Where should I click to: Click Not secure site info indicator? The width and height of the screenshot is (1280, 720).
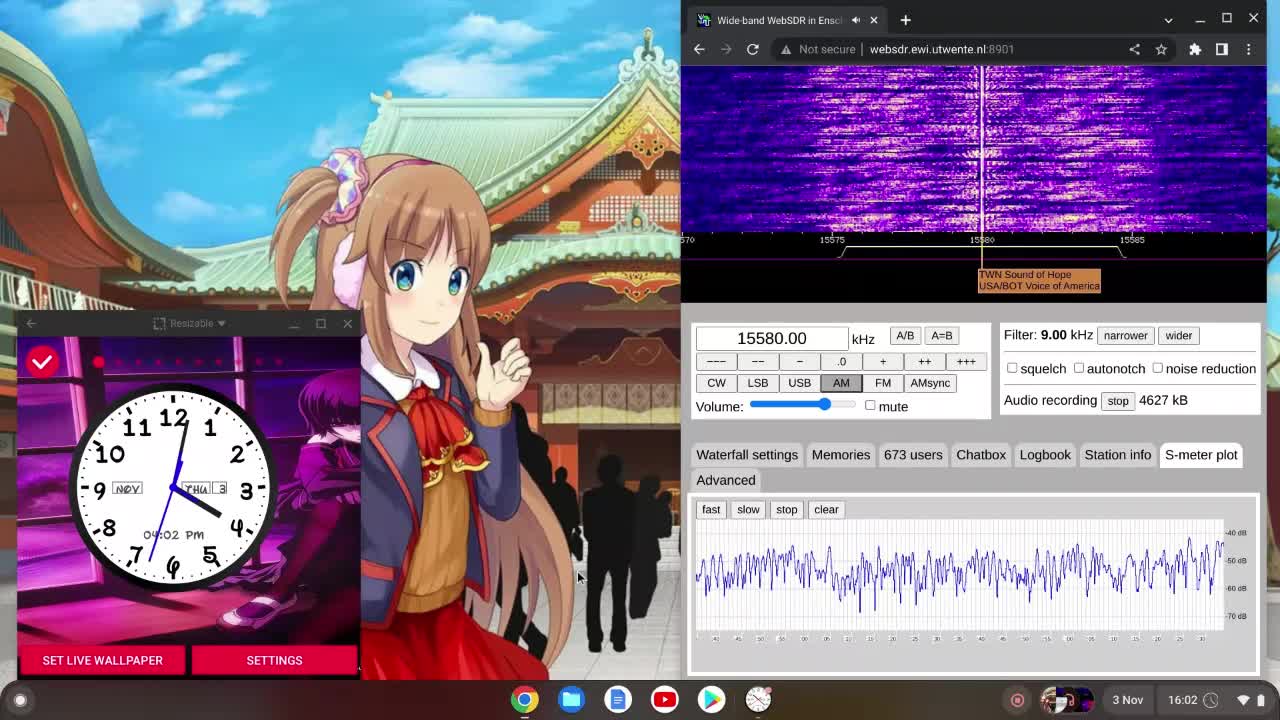pyautogui.click(x=819, y=49)
